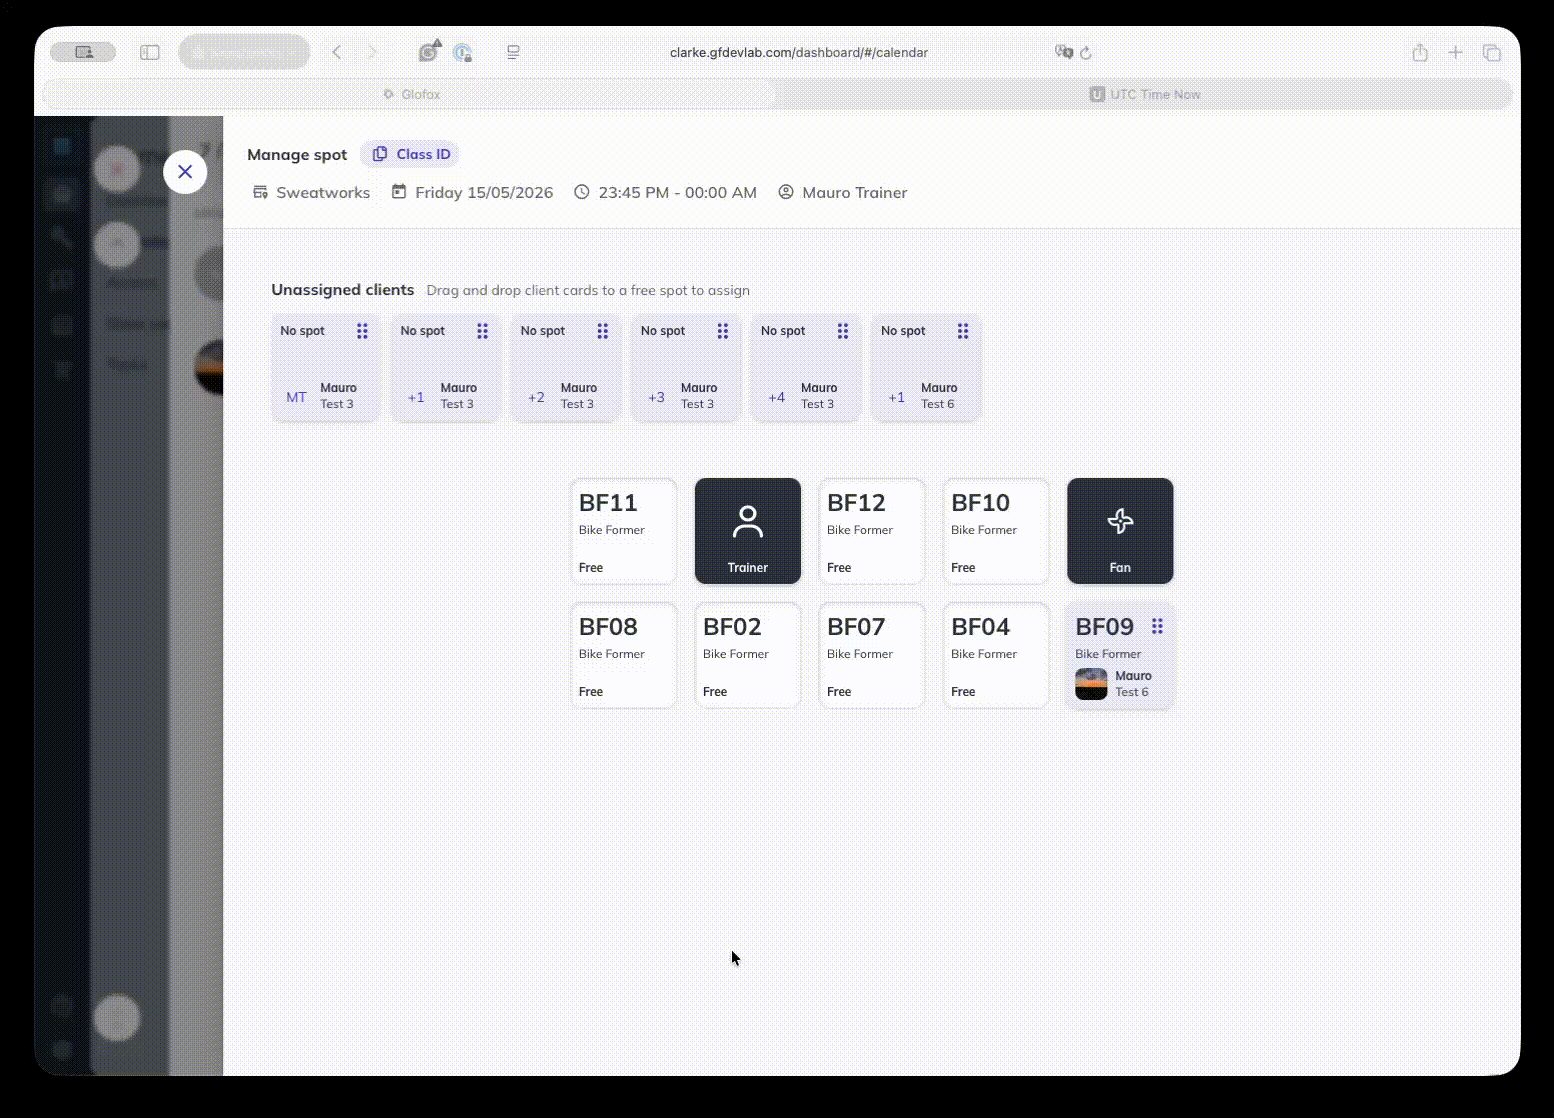
Task: Select the BF07 free spot
Action: click(872, 655)
